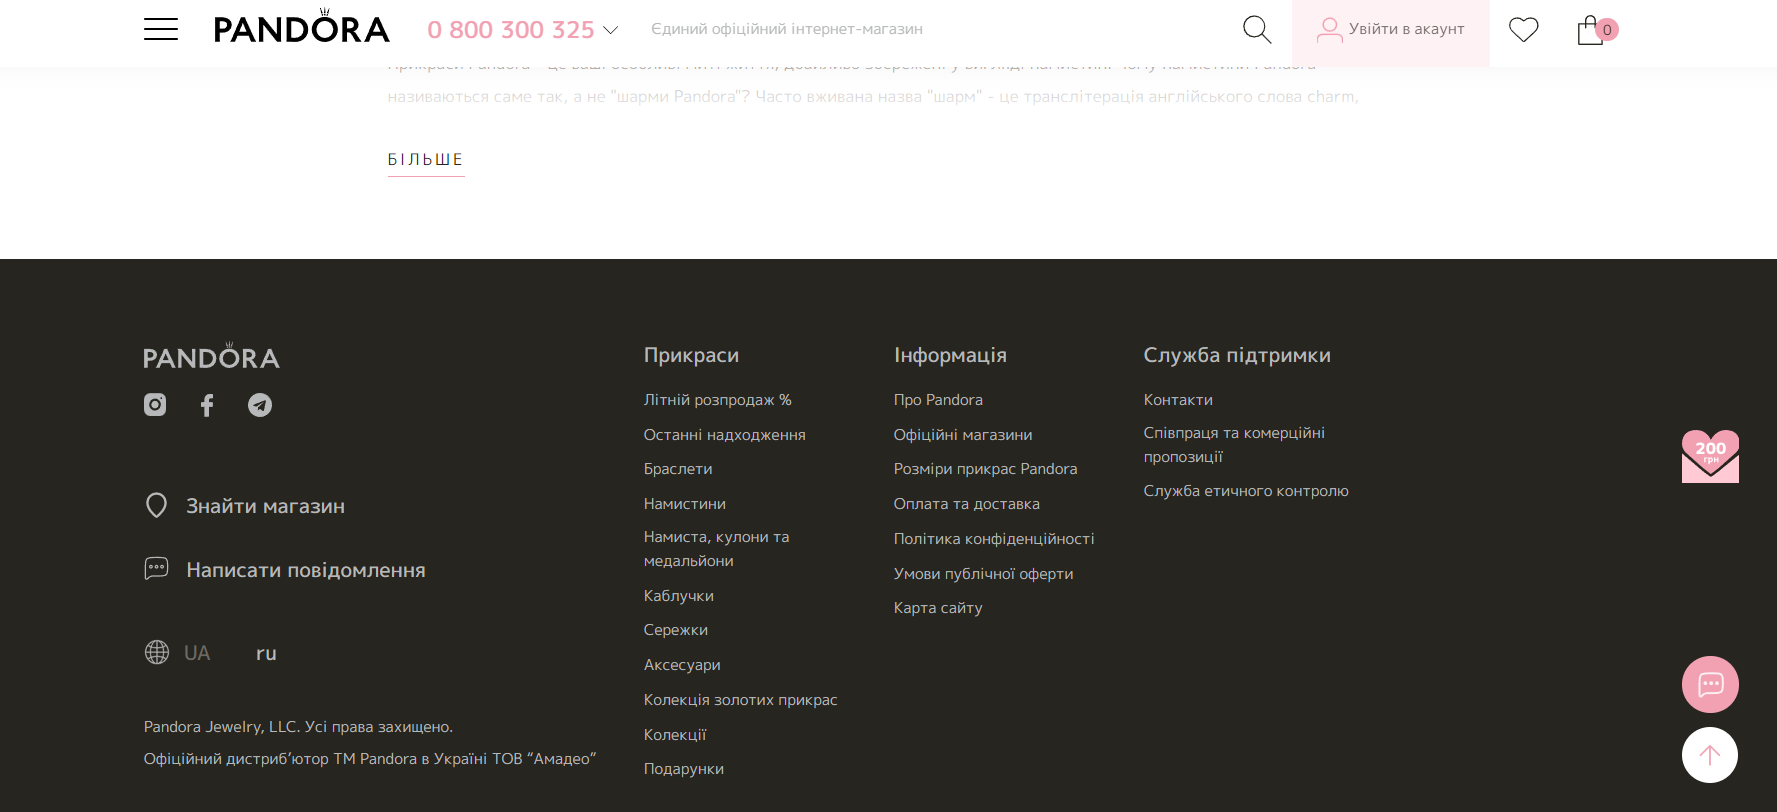1777x812 pixels.
Task: Open Pandora's Facebook page
Action: coord(207,405)
